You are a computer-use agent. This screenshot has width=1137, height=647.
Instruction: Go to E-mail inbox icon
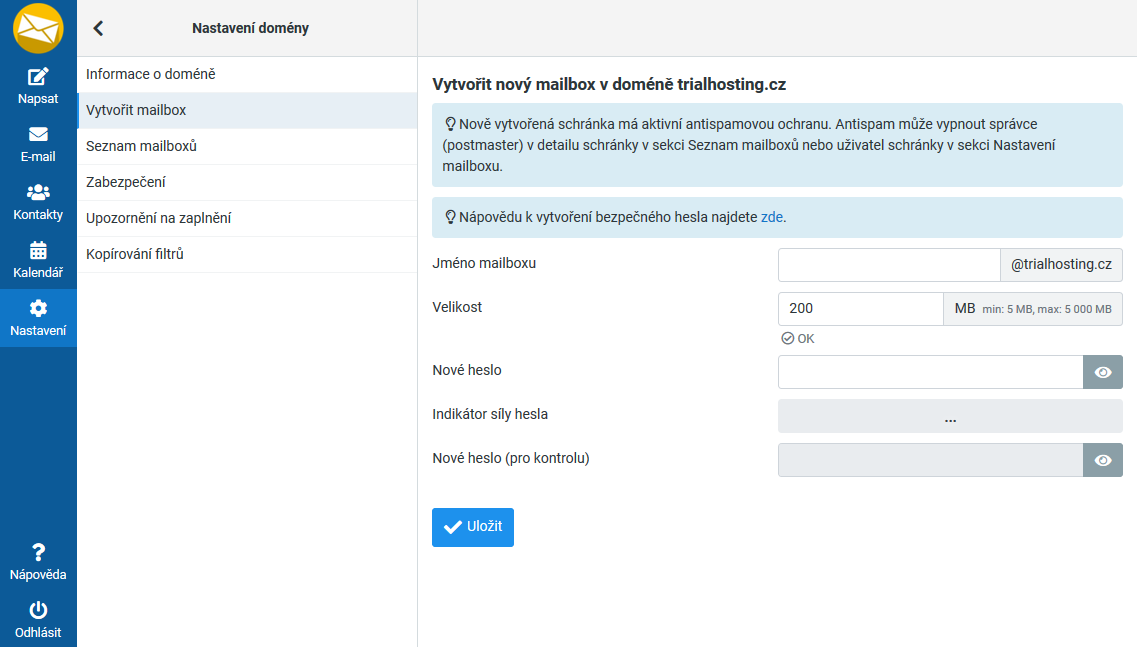[38, 134]
